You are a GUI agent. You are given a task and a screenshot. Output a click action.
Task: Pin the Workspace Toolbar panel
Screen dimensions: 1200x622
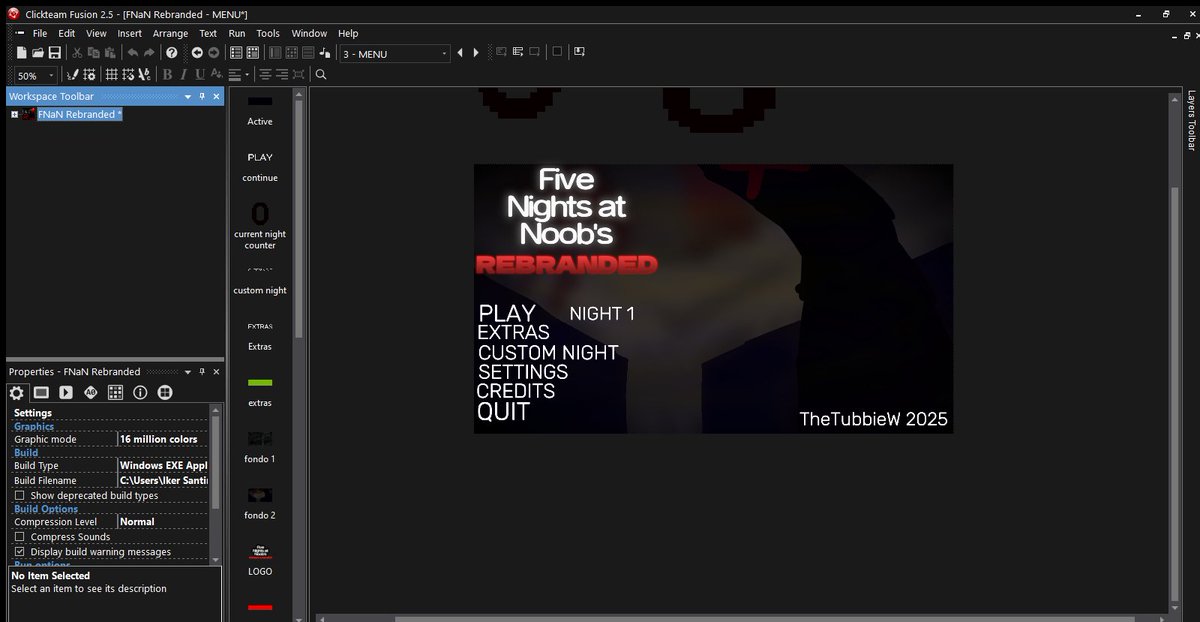(202, 96)
